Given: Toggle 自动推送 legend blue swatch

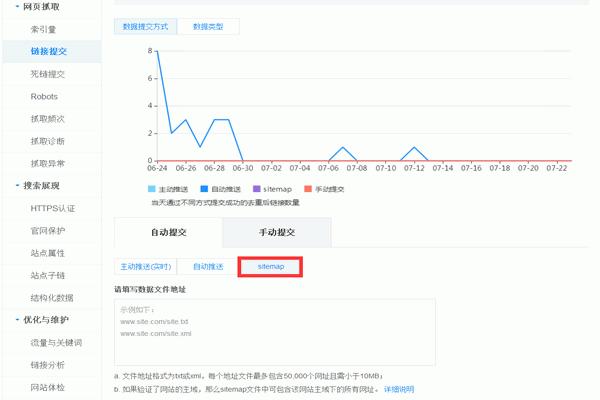Looking at the screenshot, I should click(204, 189).
